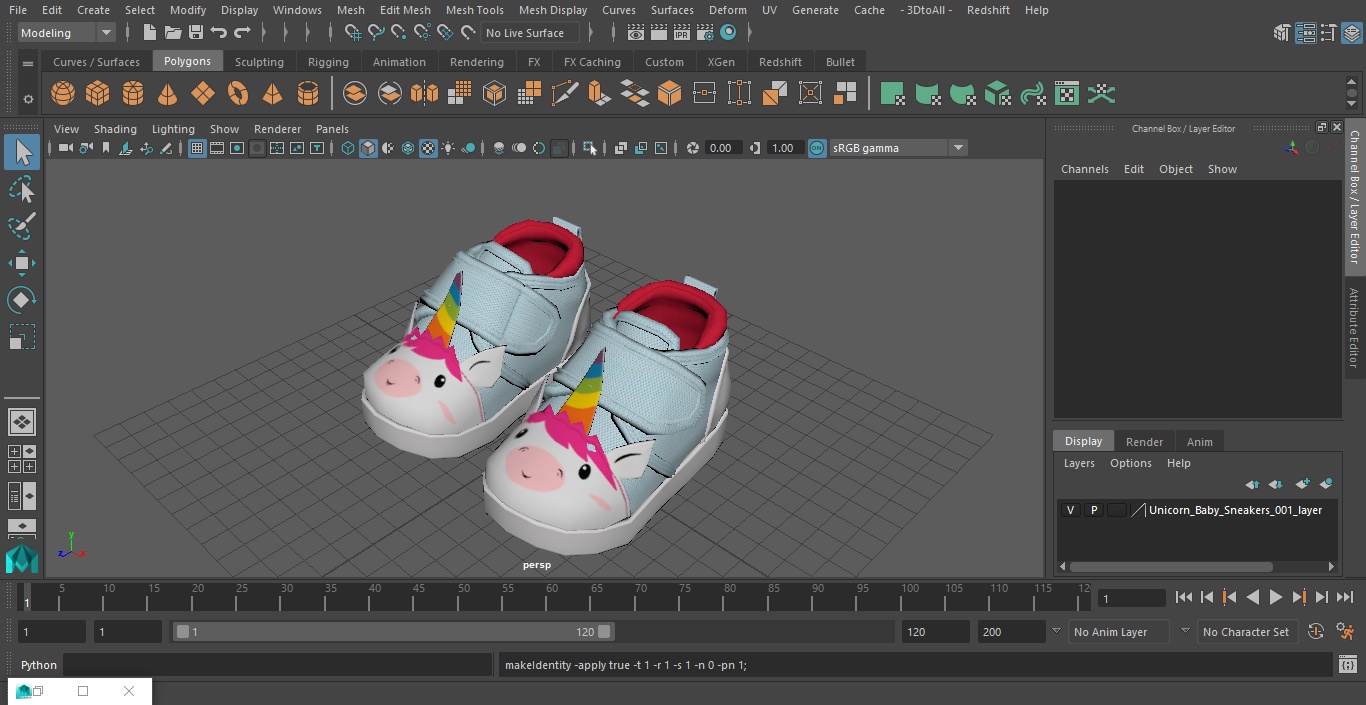Image resolution: width=1366 pixels, height=705 pixels.
Task: Click the range slider bar
Action: tap(394, 632)
